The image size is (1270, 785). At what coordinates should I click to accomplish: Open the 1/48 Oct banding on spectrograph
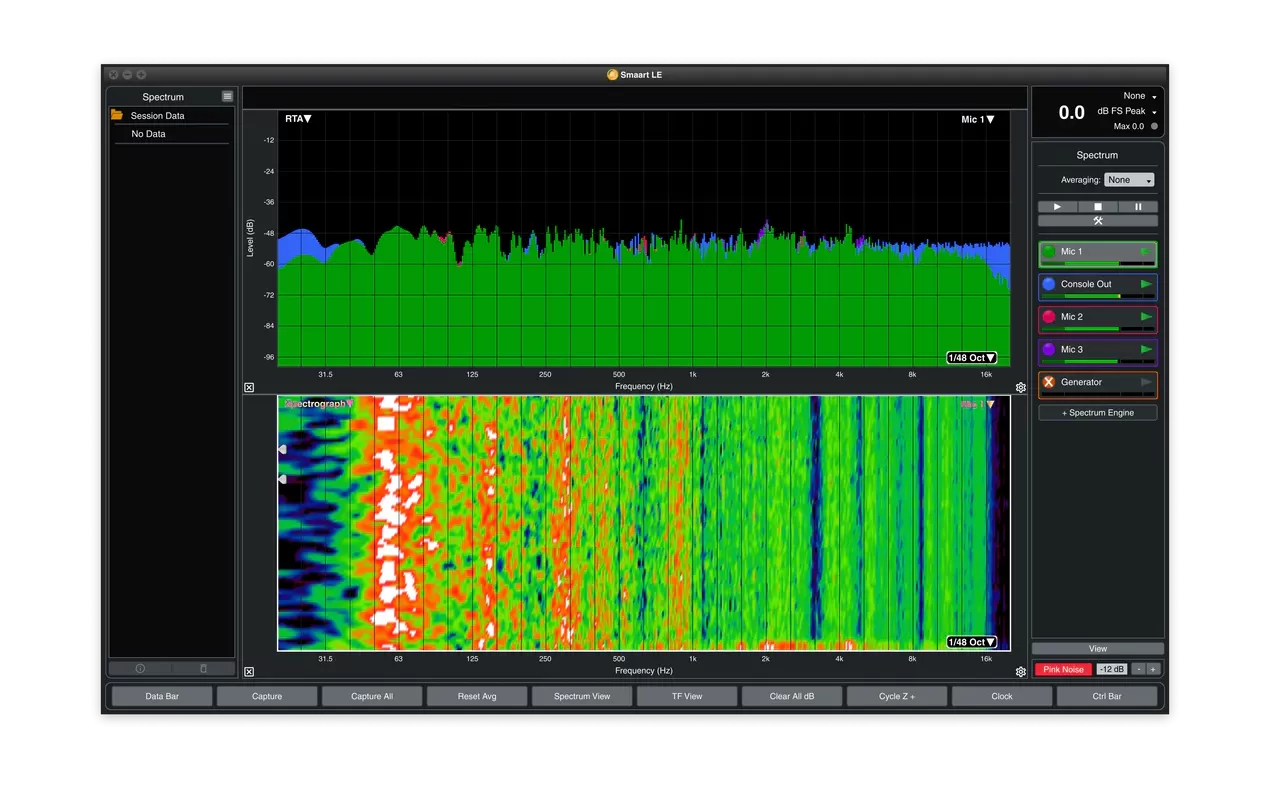(972, 642)
